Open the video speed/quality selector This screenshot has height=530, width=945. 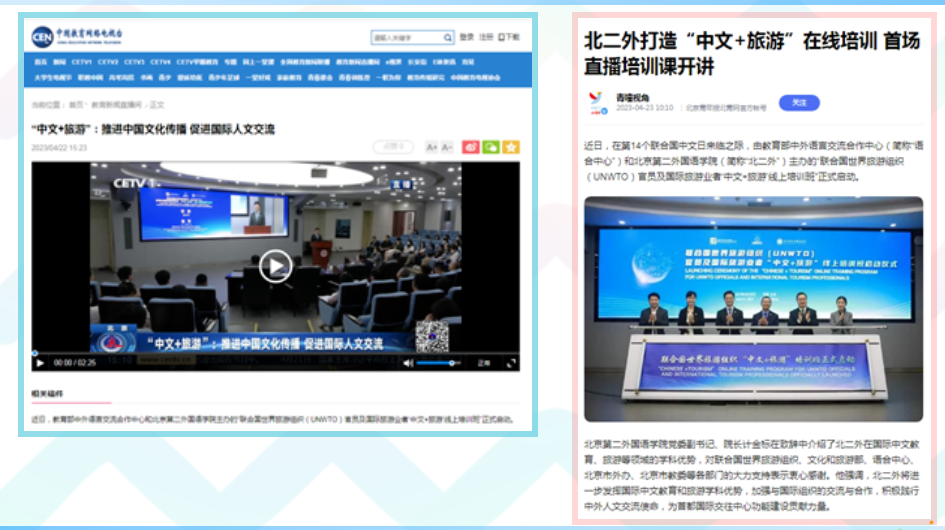(485, 363)
